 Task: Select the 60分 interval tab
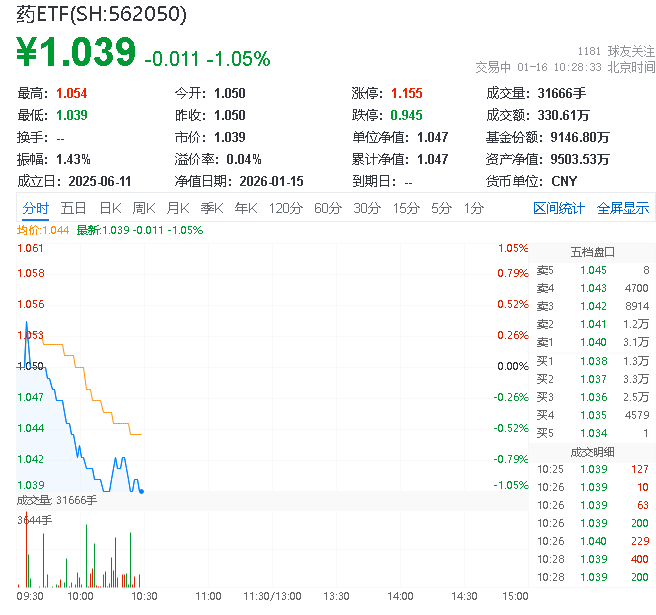pyautogui.click(x=328, y=208)
